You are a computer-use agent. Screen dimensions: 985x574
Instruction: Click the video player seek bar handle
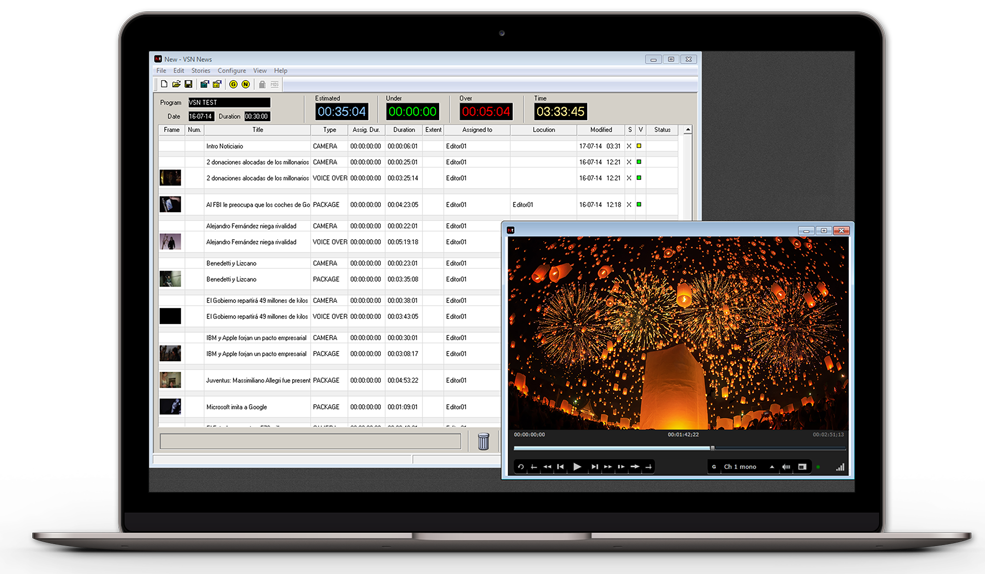(712, 448)
